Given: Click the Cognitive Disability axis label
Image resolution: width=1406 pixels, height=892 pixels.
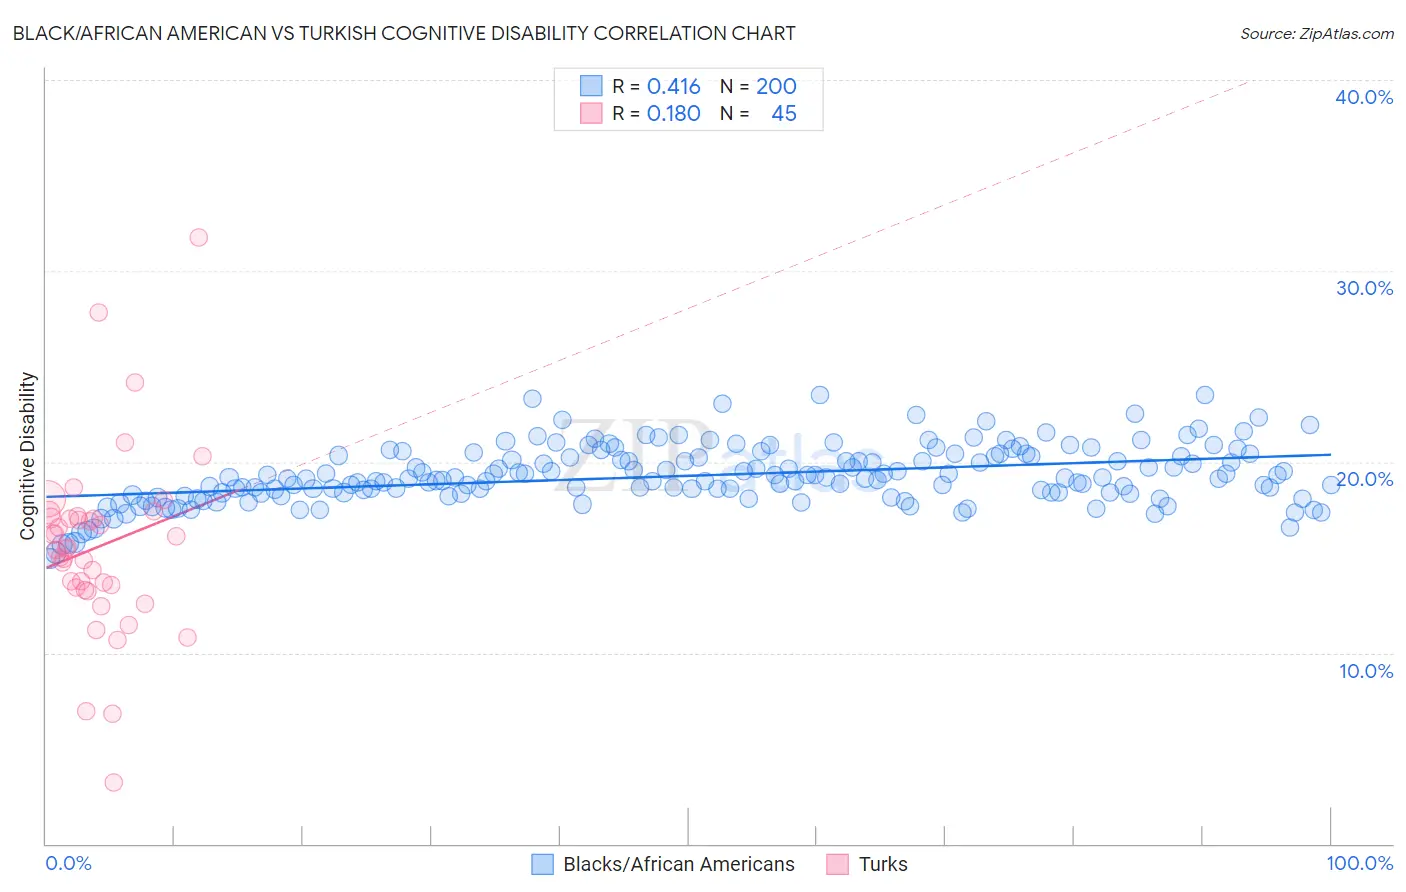Looking at the screenshot, I should 28,456.
